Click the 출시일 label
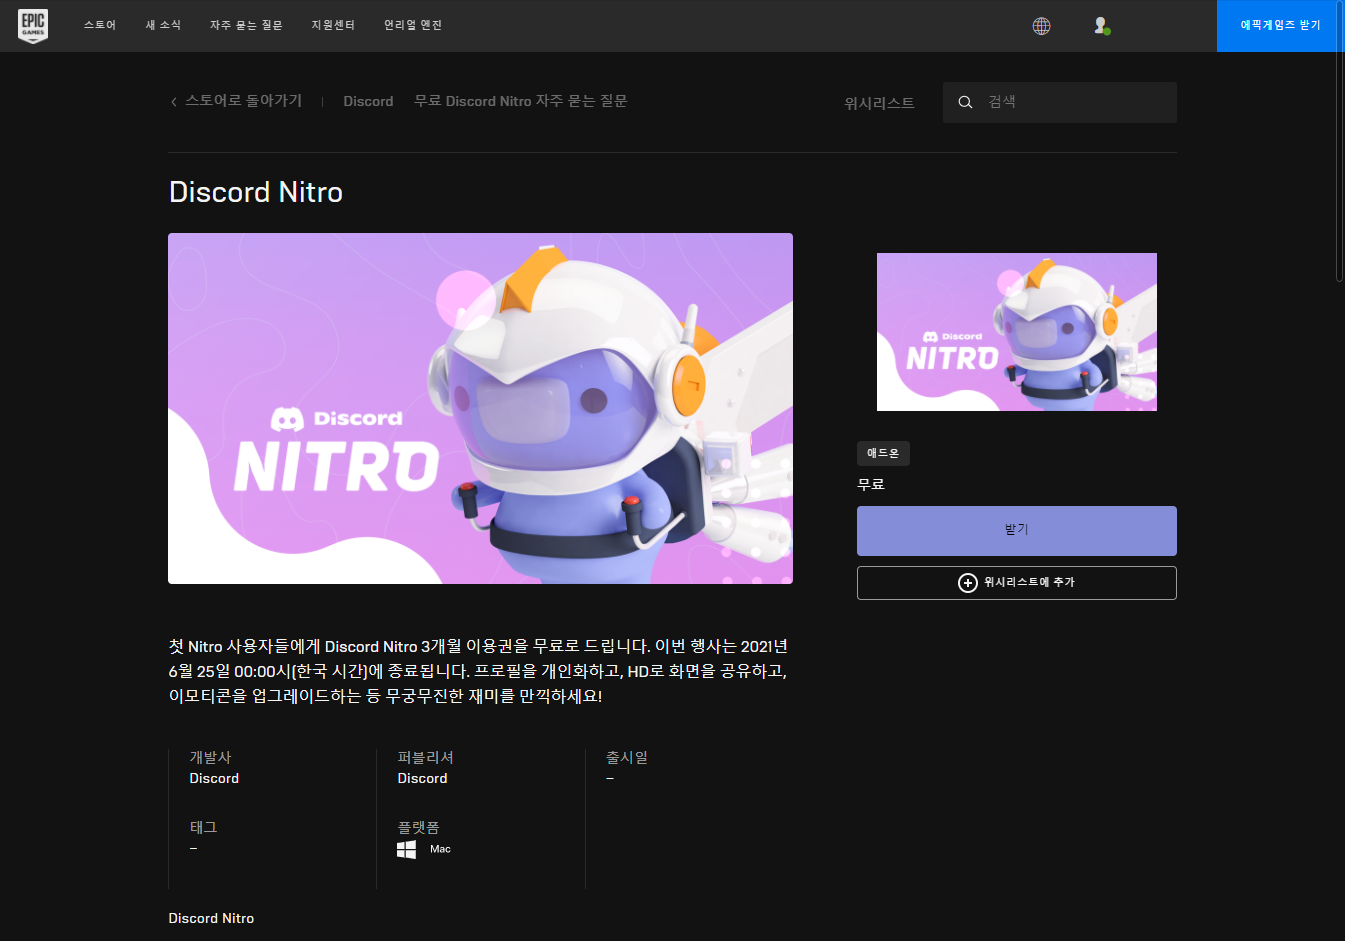This screenshot has height=941, width=1345. (626, 757)
